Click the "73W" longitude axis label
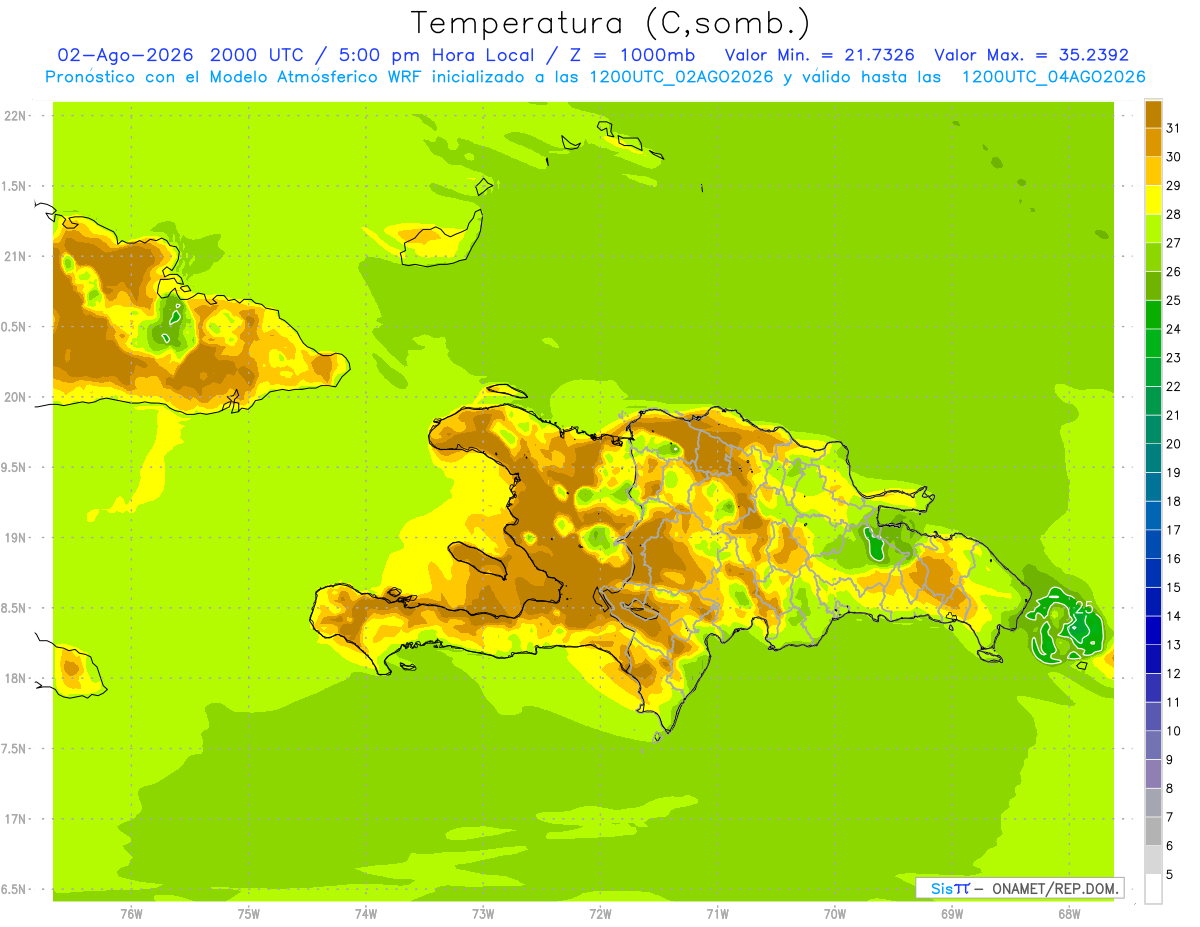 pos(483,914)
